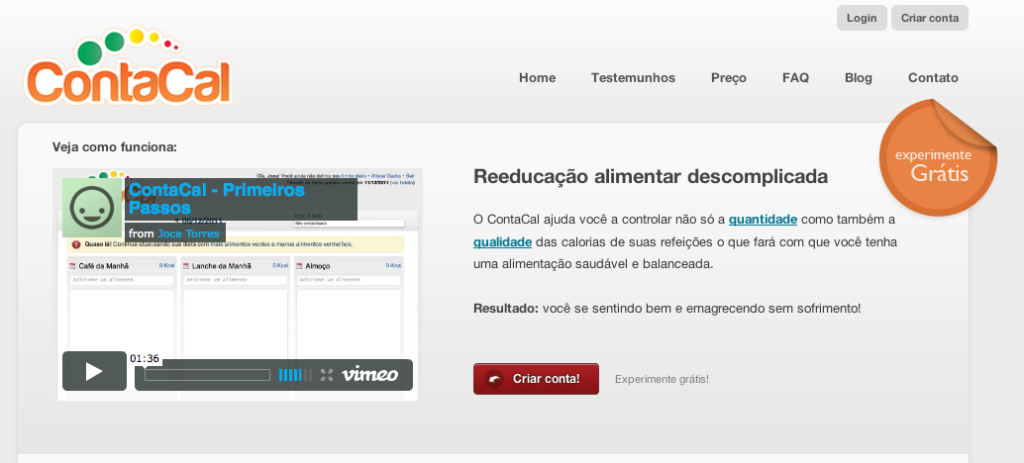Click the red Criar conta! button
The image size is (1024, 463).
[x=536, y=379]
